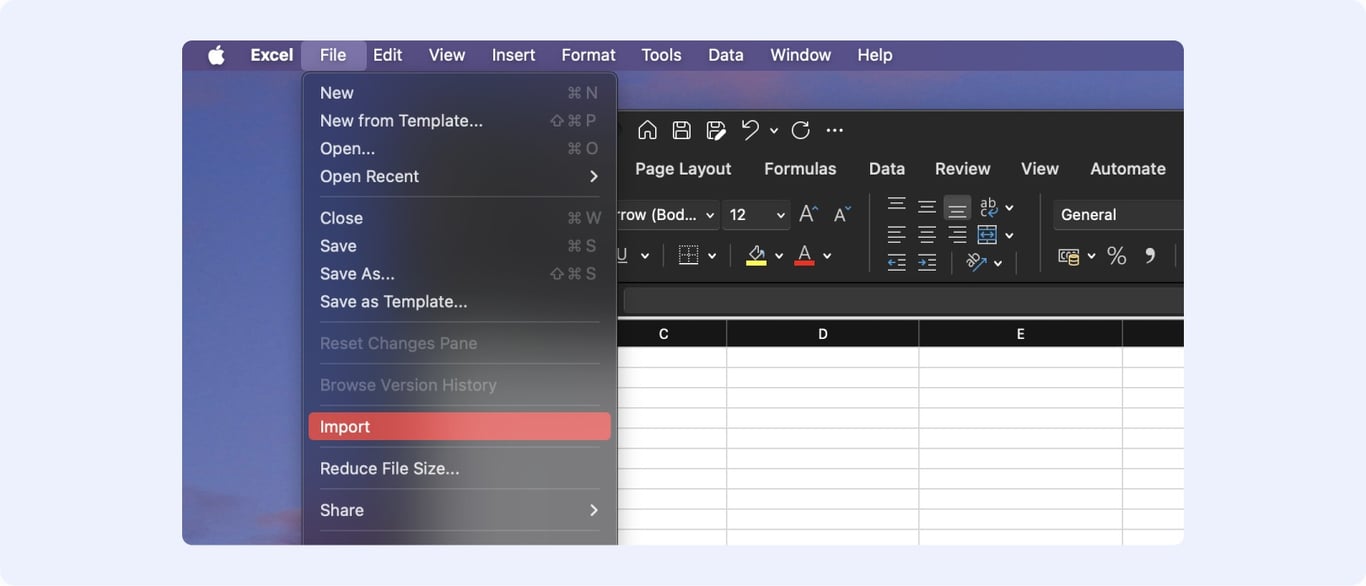Viewport: 1366px width, 586px height.
Task: Open the font color dropdown arrow
Action: [827, 256]
